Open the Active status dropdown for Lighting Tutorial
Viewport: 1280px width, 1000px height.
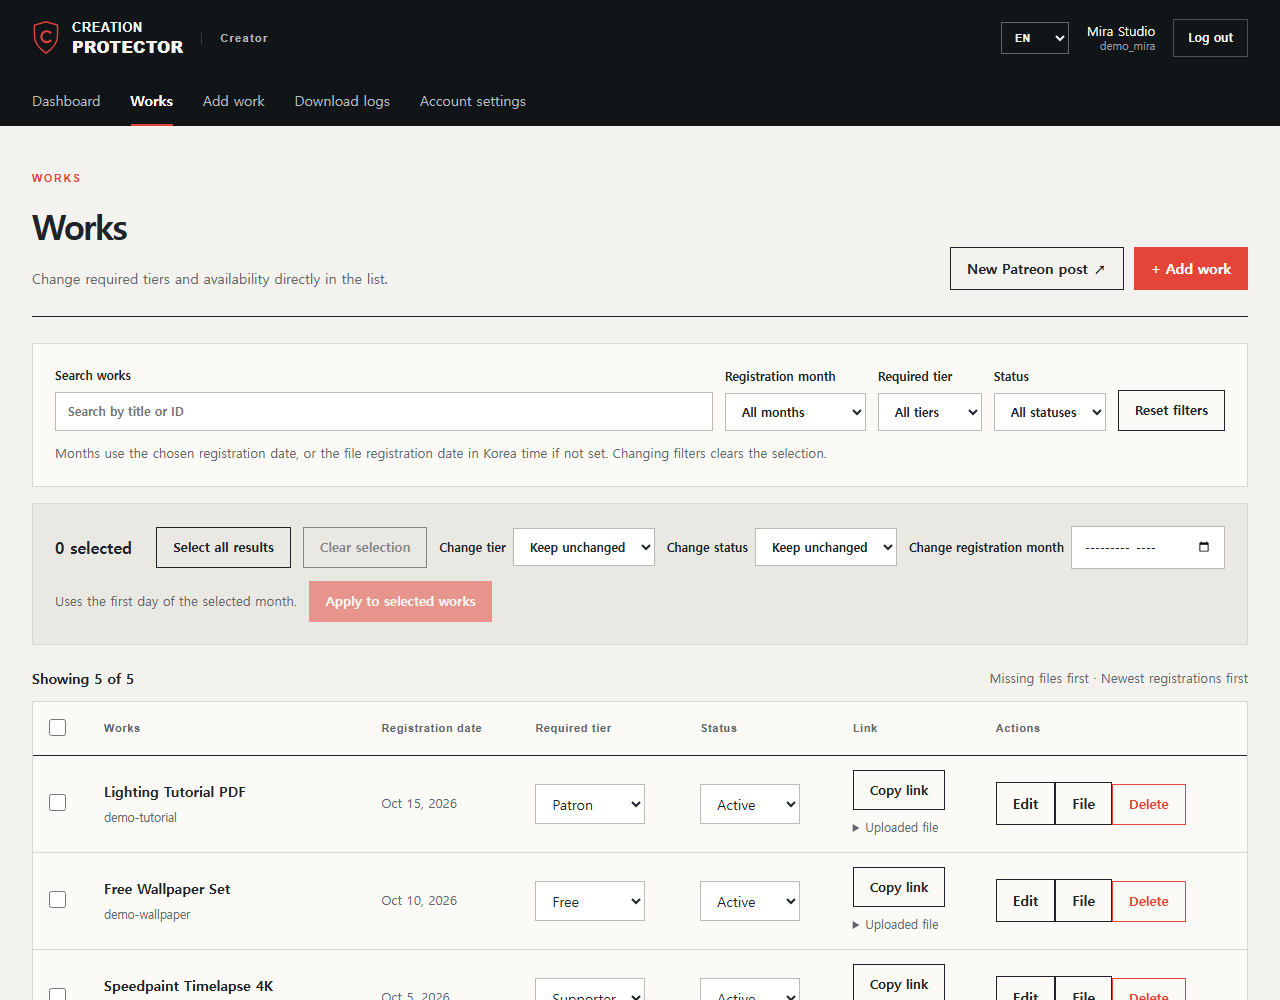tap(750, 804)
